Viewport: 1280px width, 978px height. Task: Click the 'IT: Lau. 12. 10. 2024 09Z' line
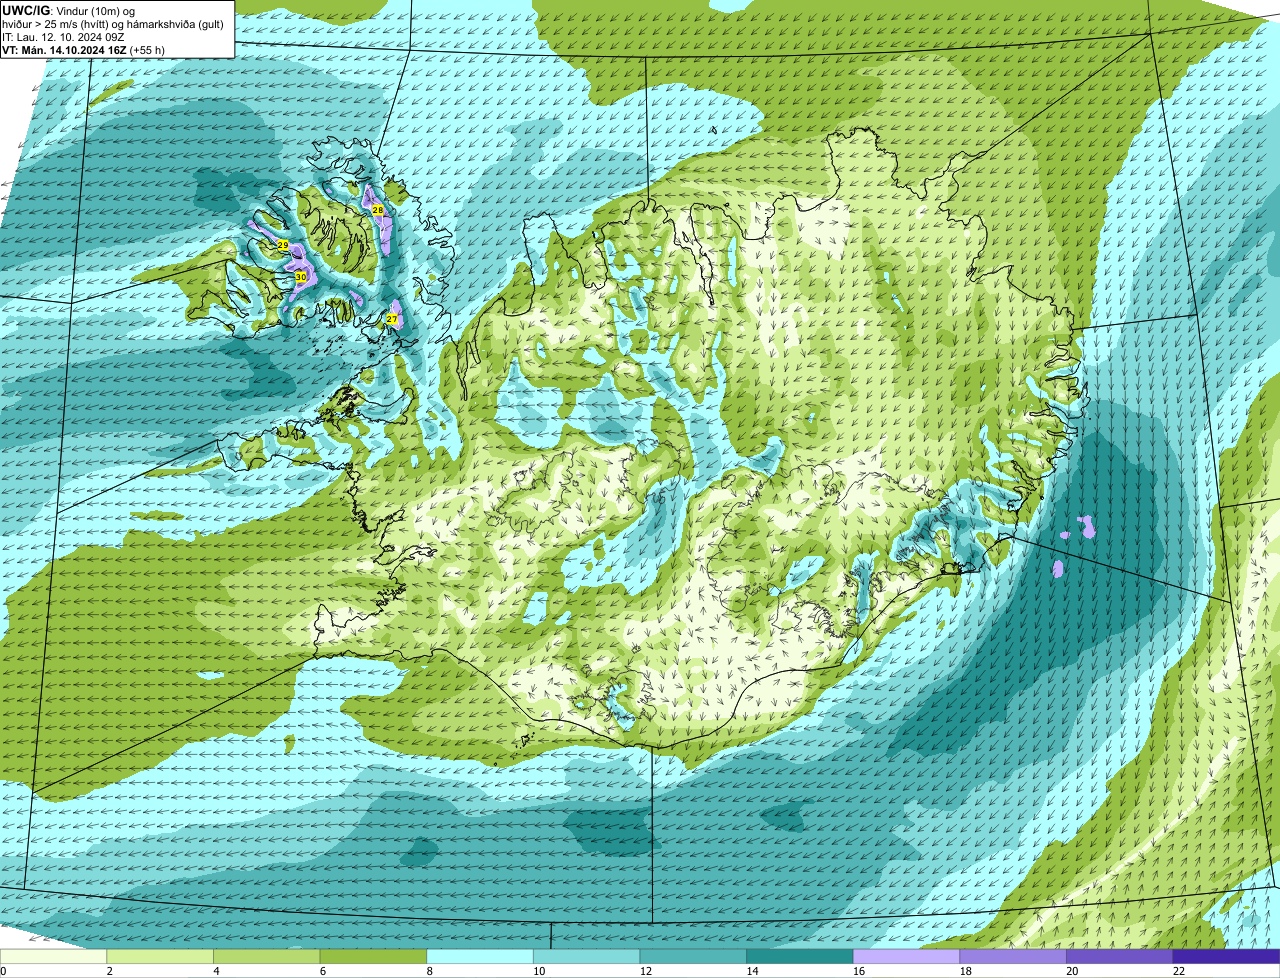pos(63,36)
